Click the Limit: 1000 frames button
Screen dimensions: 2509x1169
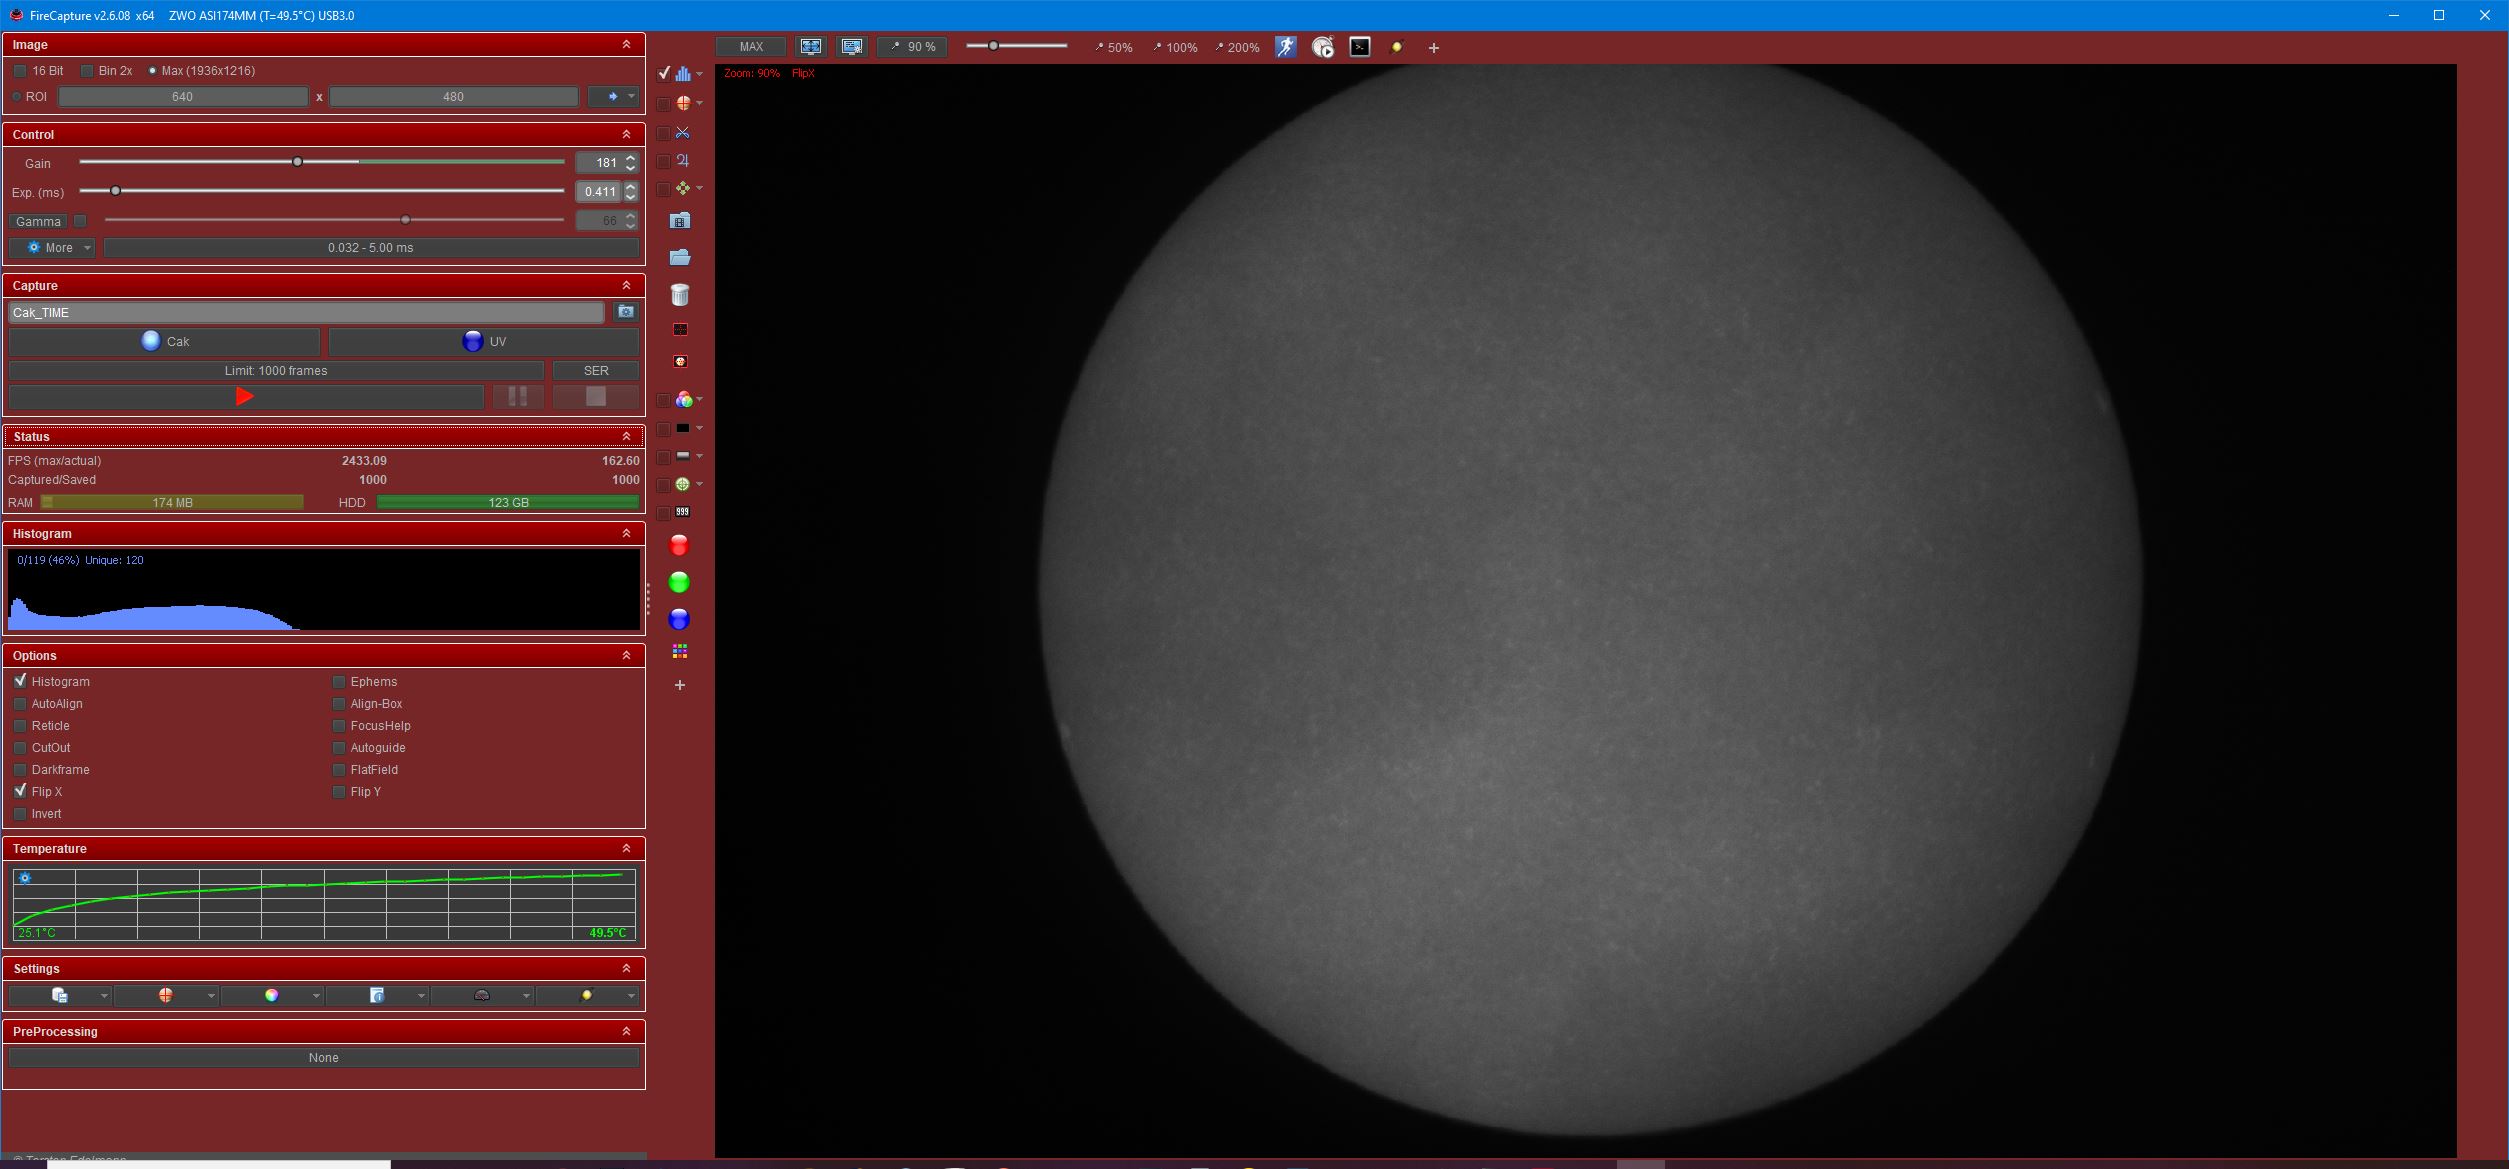click(x=276, y=370)
